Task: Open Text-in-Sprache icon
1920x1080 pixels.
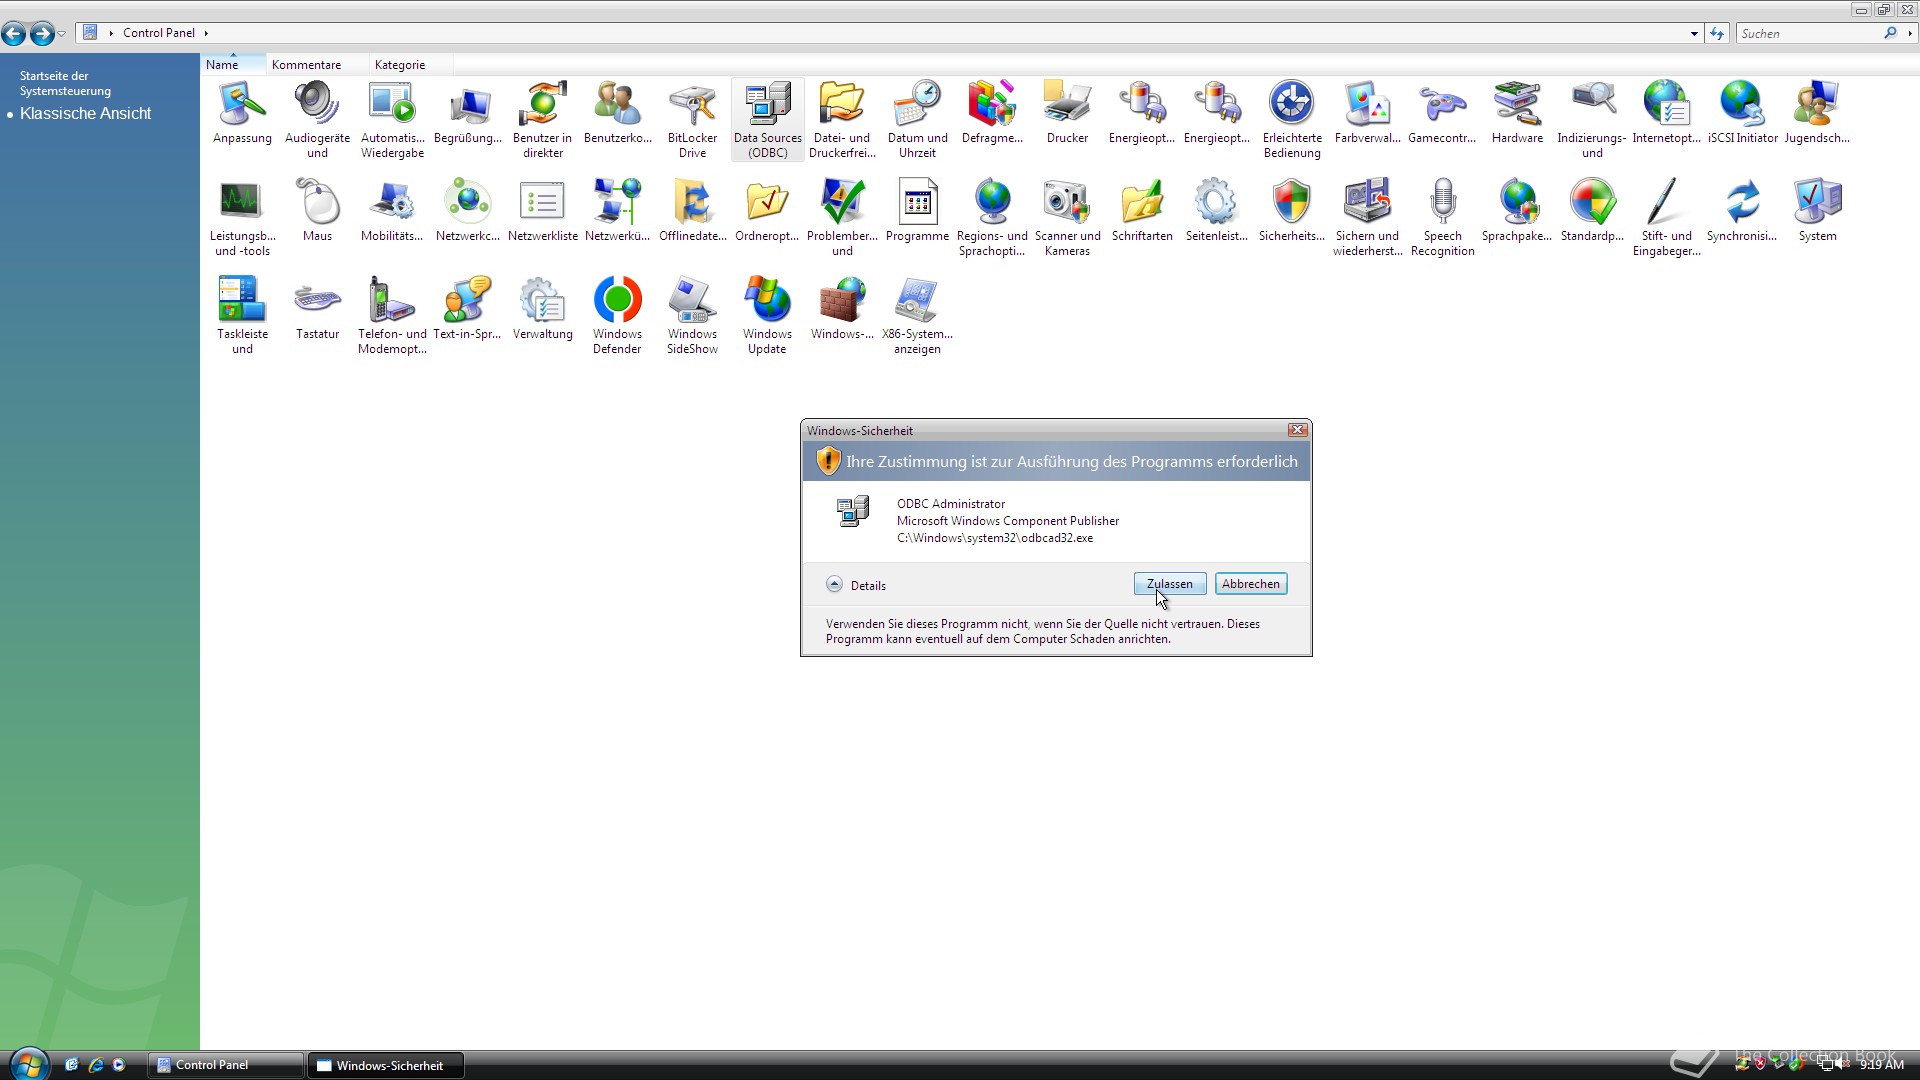Action: click(467, 309)
